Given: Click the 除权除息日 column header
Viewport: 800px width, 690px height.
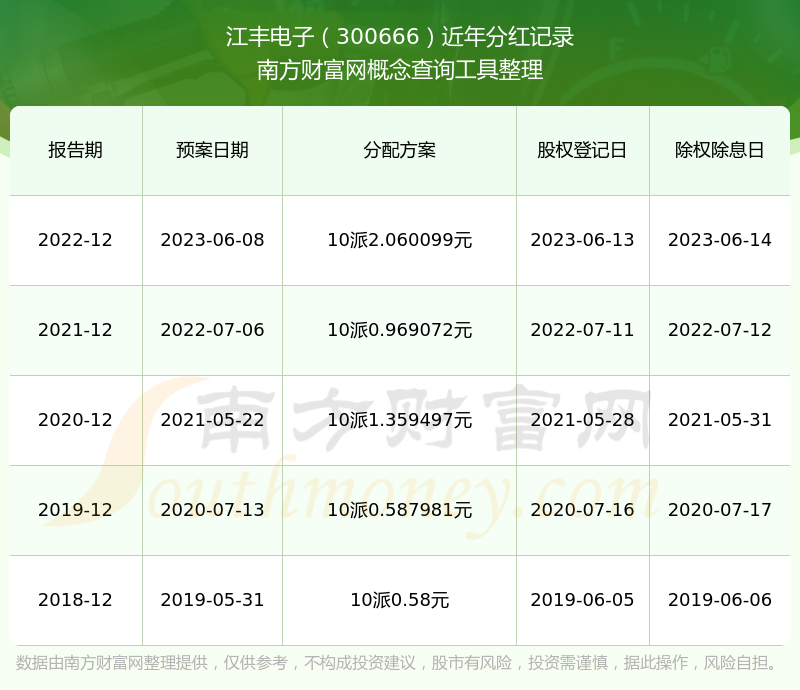Looking at the screenshot, I should click(719, 151).
